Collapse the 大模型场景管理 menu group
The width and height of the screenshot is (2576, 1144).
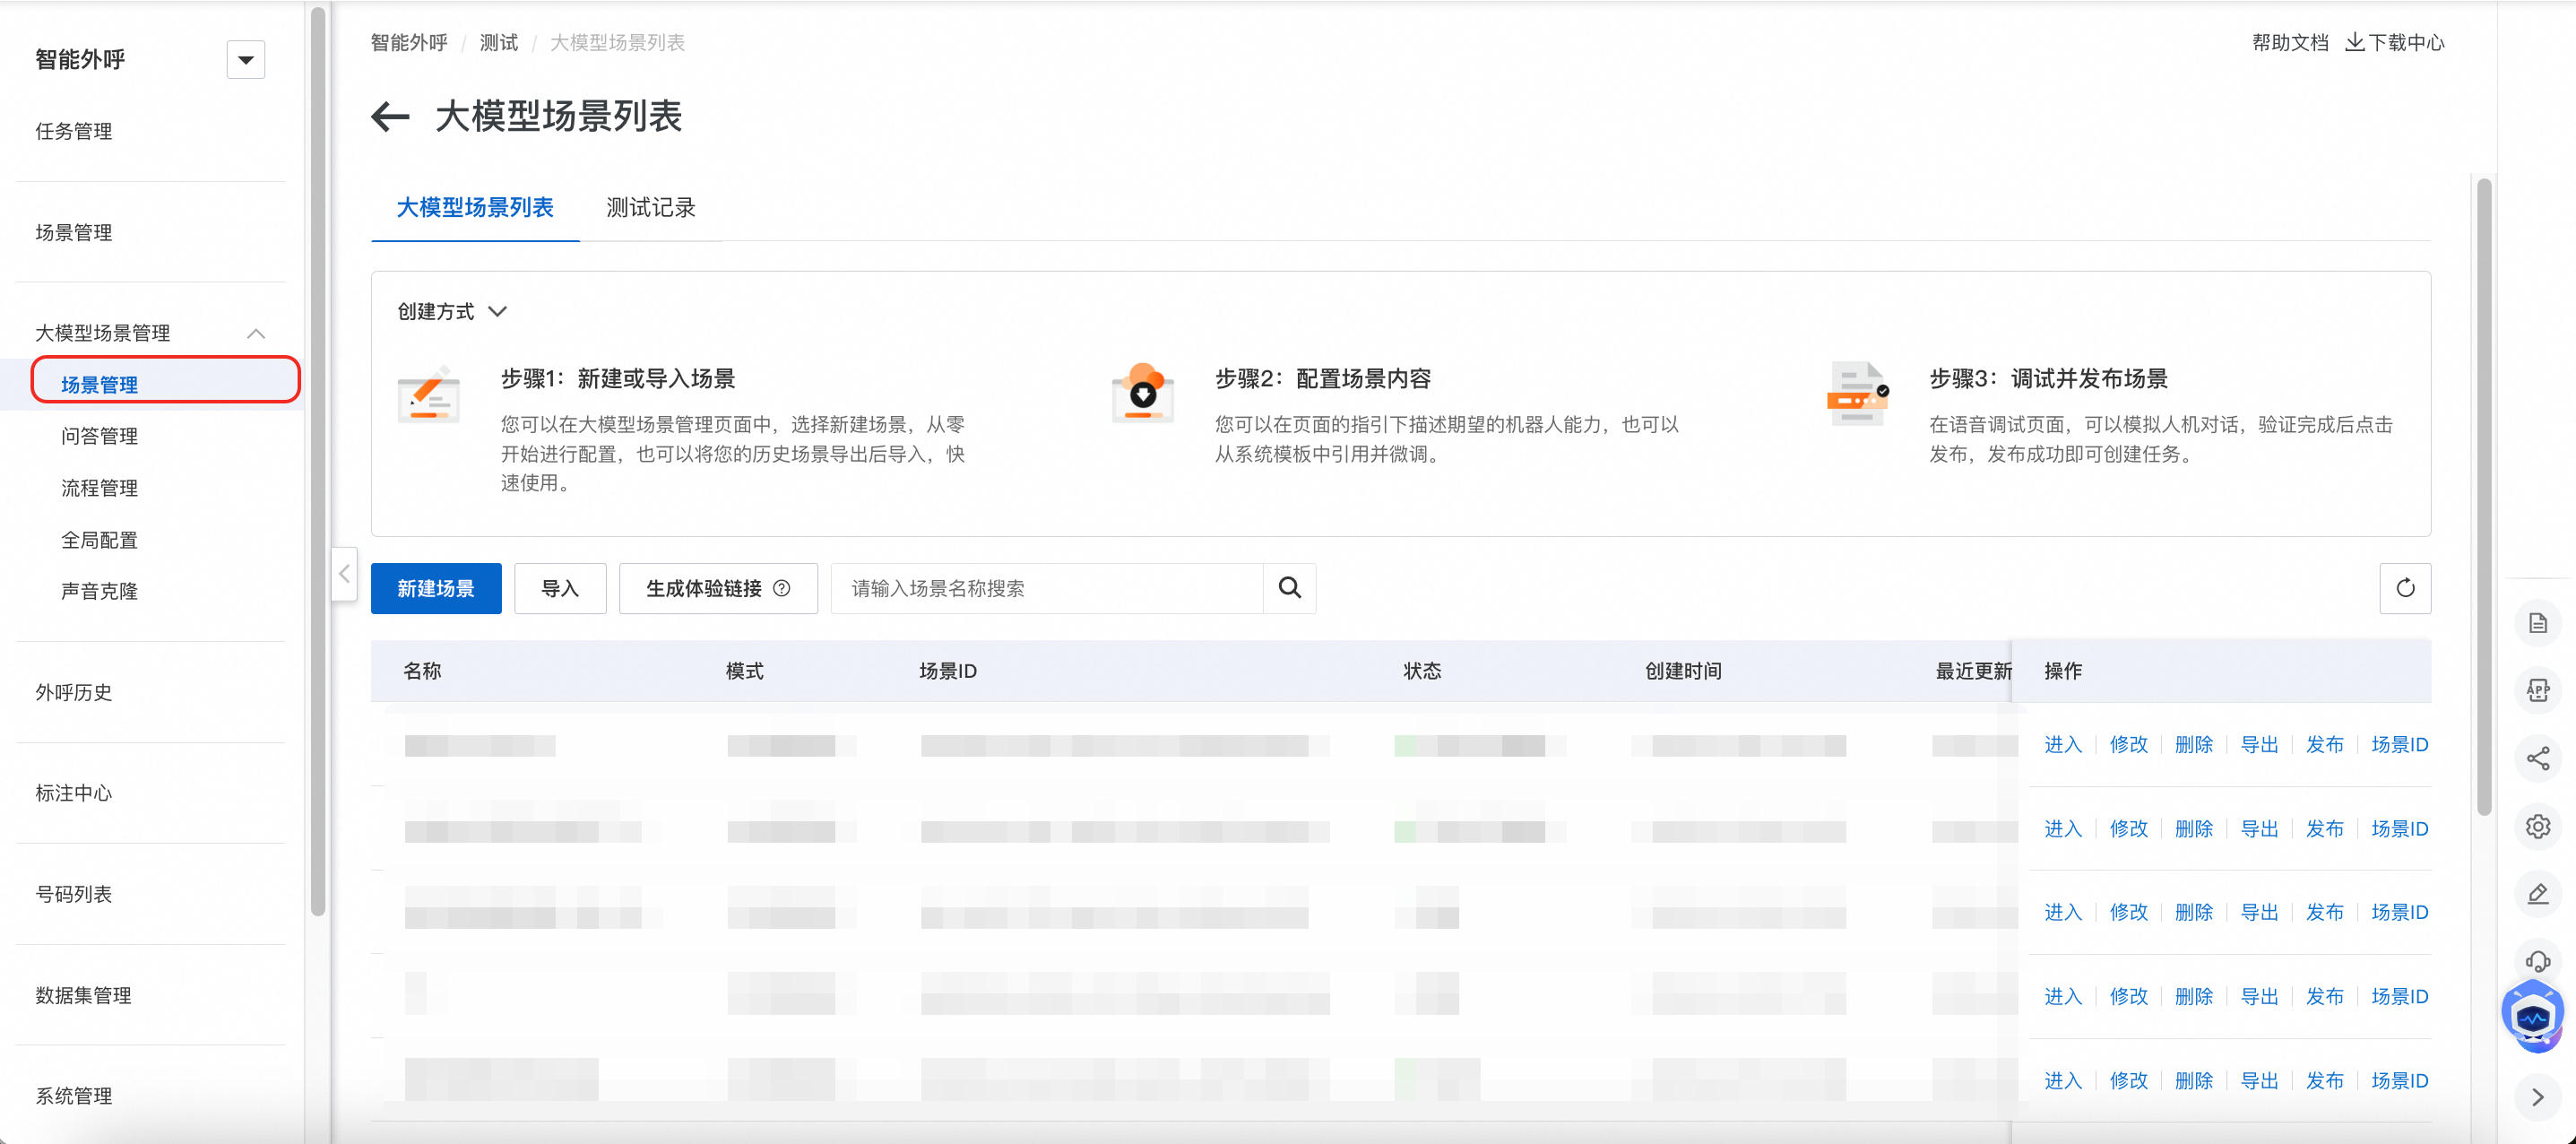coord(256,334)
